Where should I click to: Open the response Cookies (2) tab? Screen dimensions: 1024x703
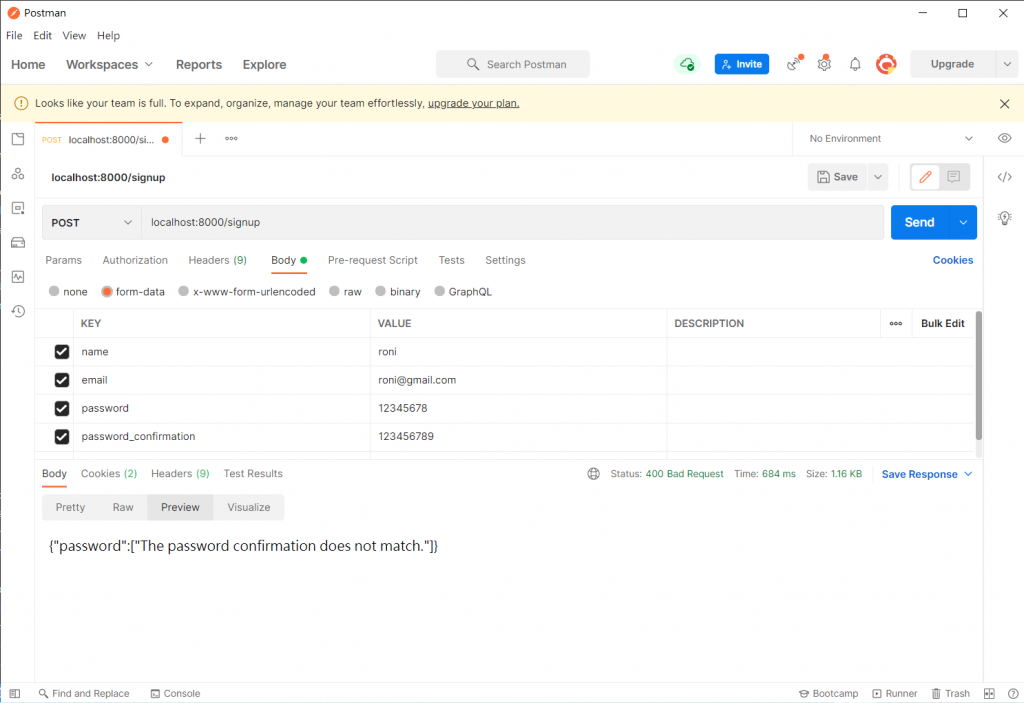click(x=109, y=474)
